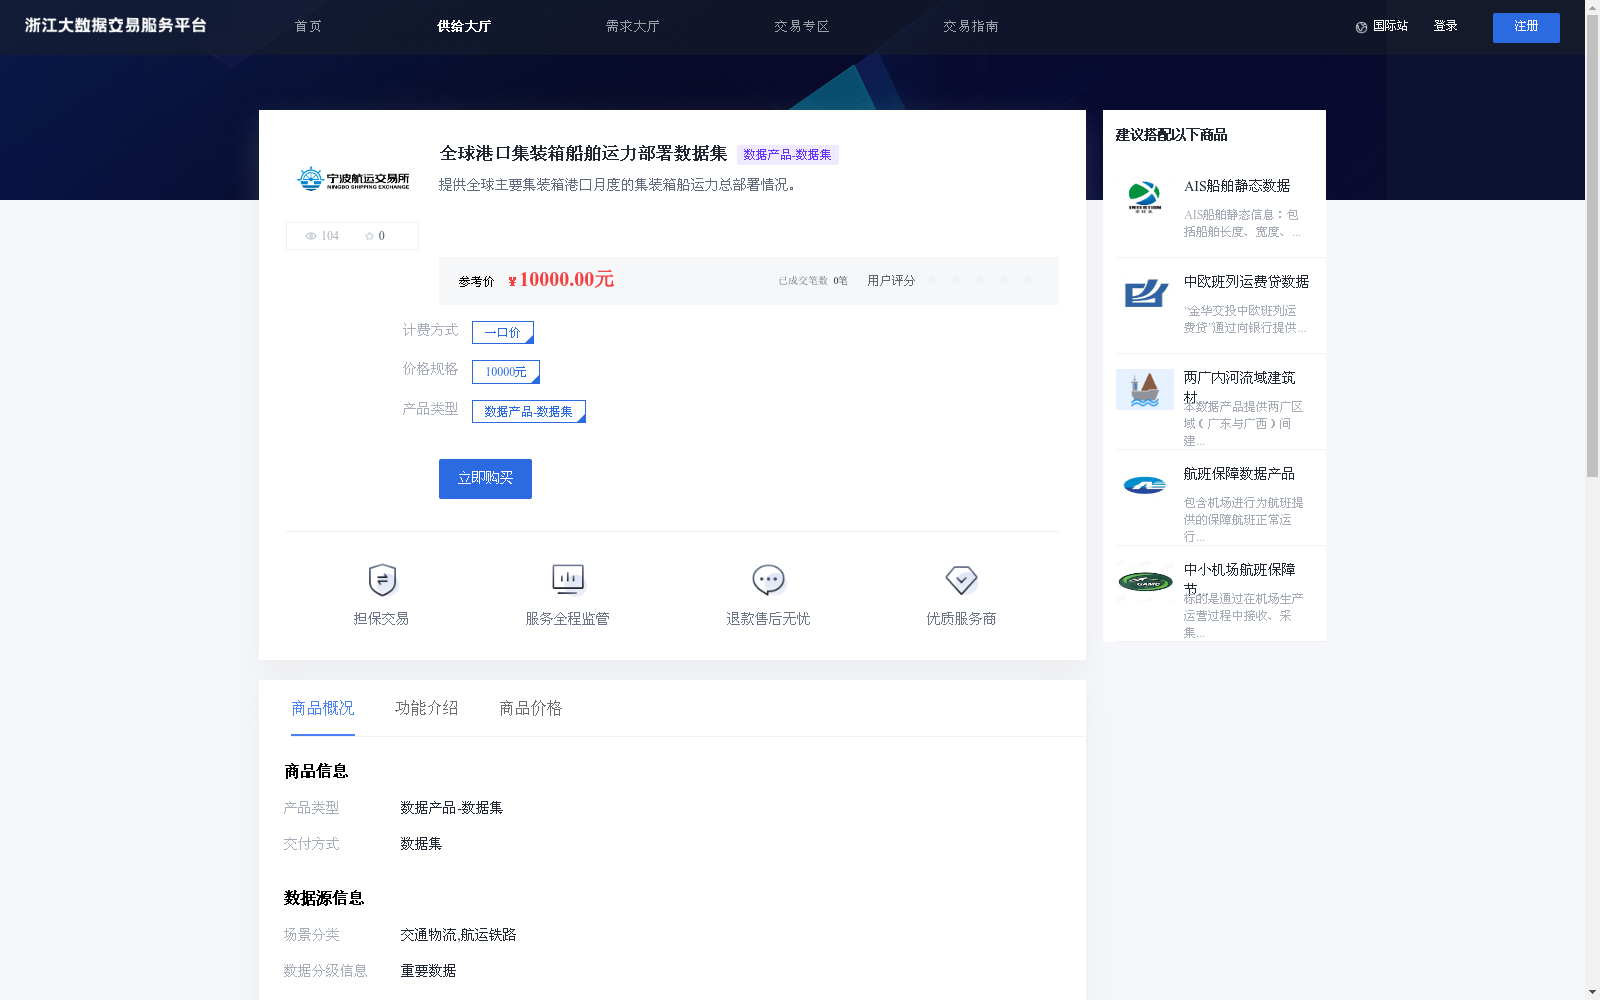This screenshot has height=1000, width=1600.
Task: Click the 优质服务商 diamond icon
Action: point(961,580)
